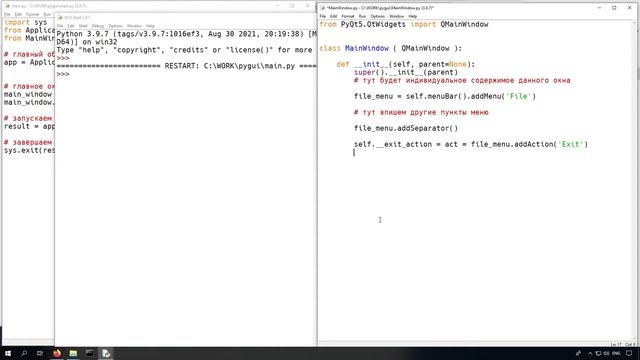
Task: Open Task View from the taskbar
Action: coord(40,353)
